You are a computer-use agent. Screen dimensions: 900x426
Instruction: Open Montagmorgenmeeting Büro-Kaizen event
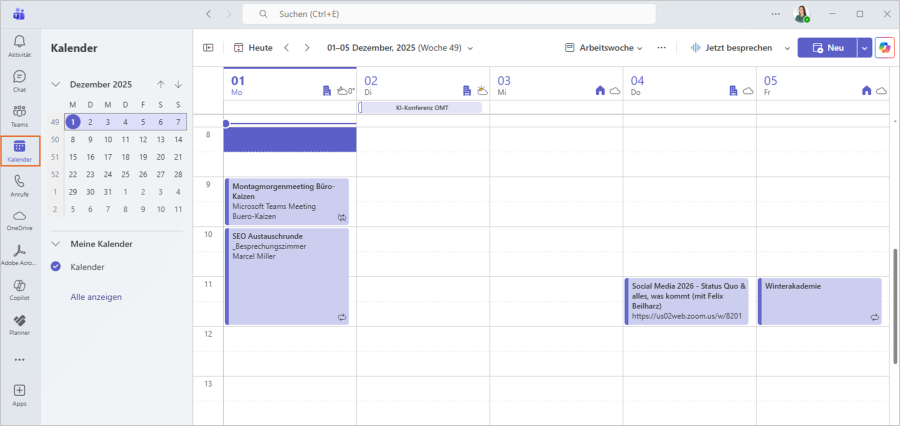click(287, 202)
